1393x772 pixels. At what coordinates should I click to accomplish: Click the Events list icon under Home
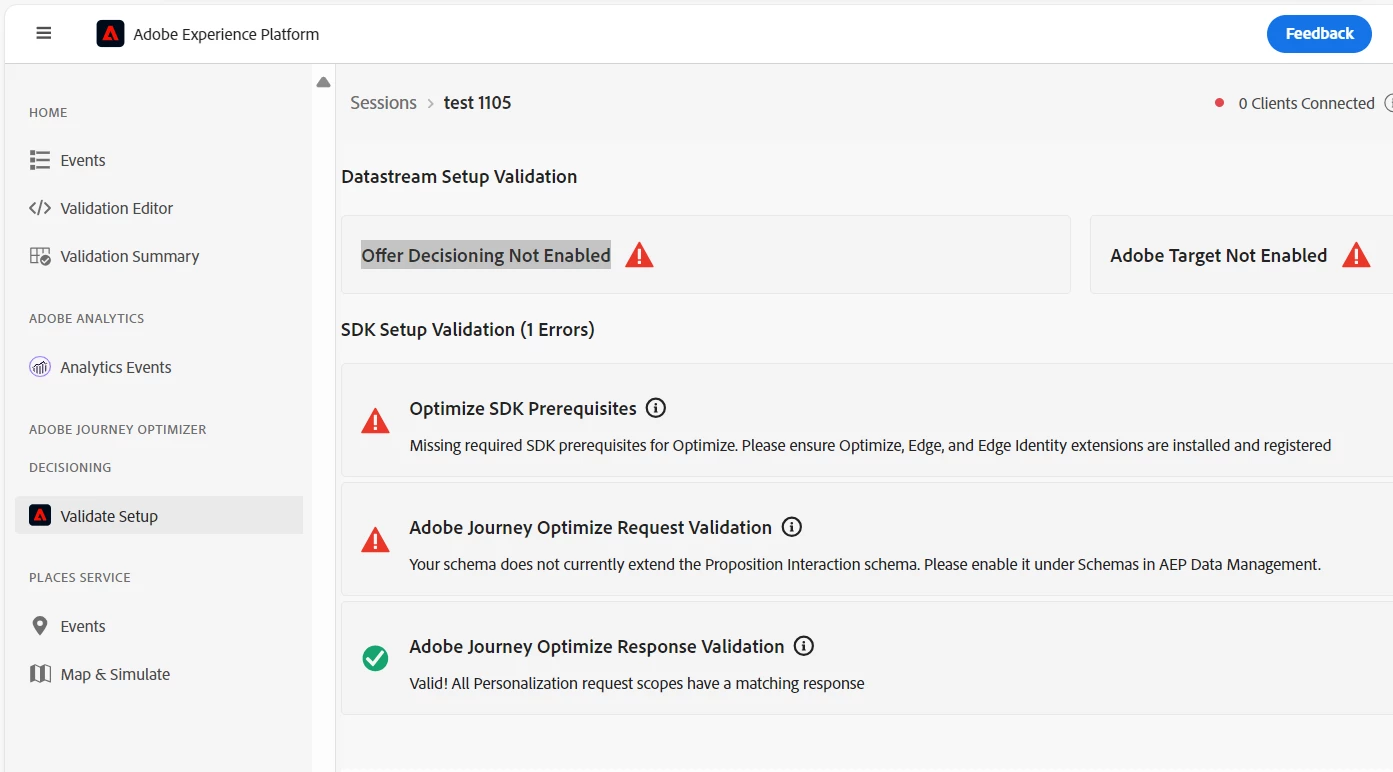[40, 160]
